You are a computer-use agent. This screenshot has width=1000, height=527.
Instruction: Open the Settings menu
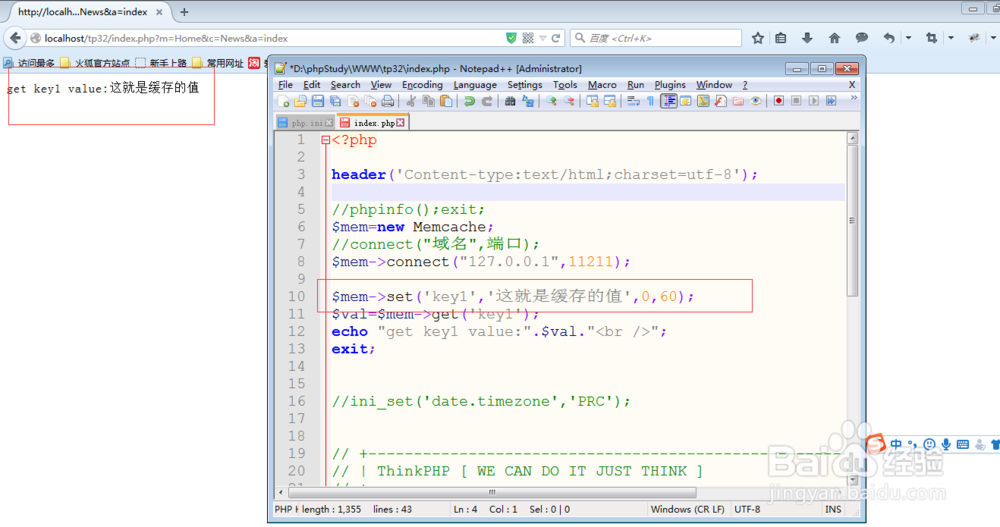pyautogui.click(x=524, y=84)
